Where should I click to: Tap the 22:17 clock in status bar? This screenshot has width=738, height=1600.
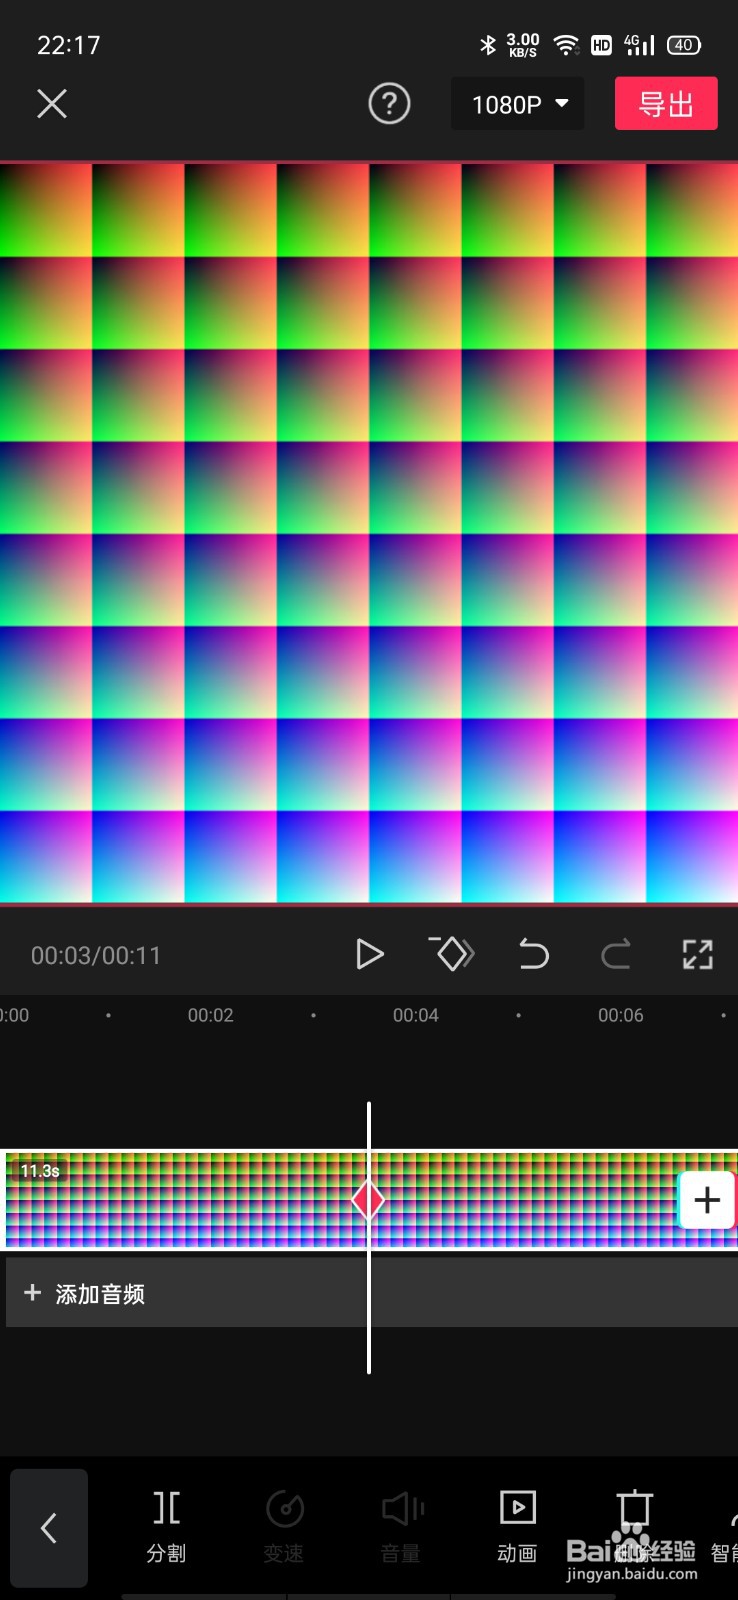tap(69, 45)
